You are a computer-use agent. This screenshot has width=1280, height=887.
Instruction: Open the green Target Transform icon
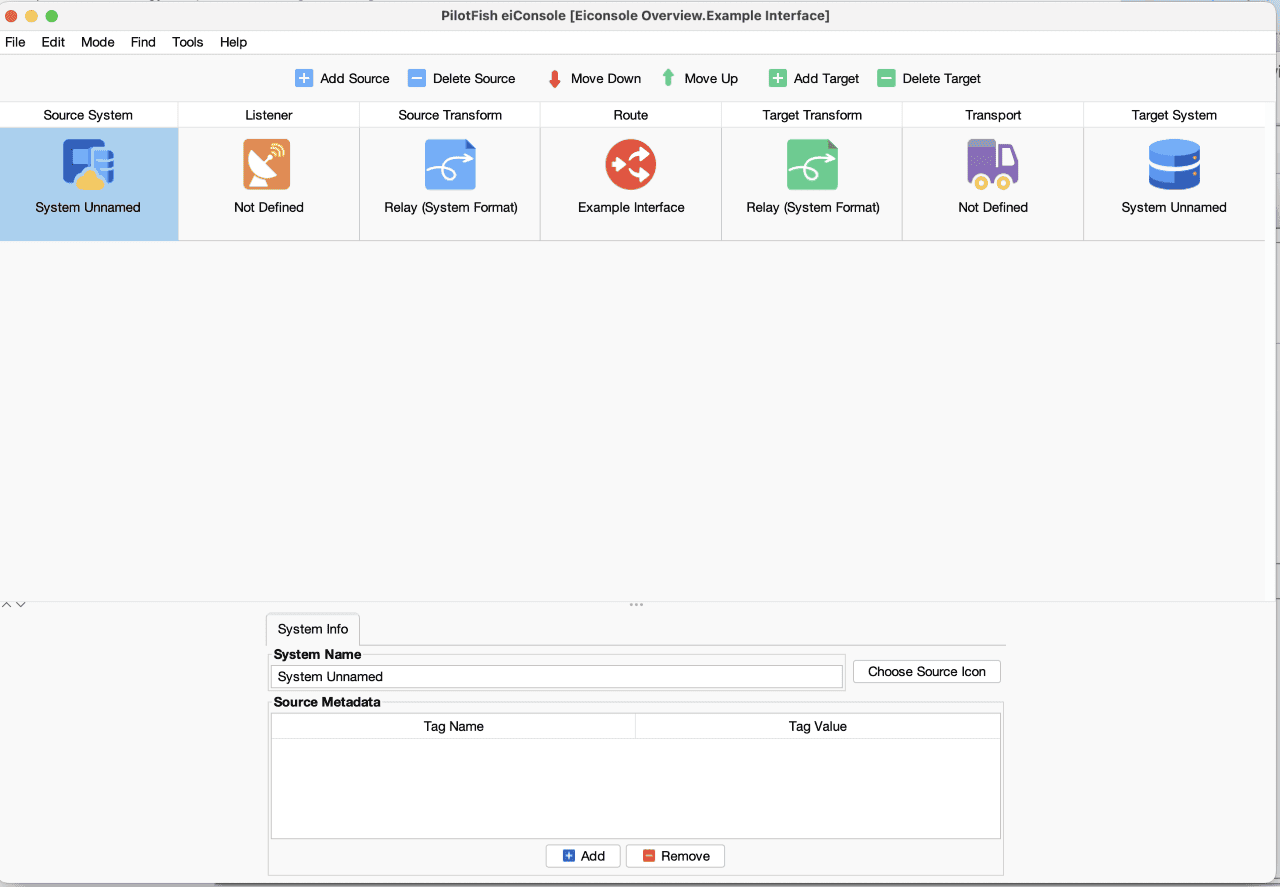[x=812, y=164]
